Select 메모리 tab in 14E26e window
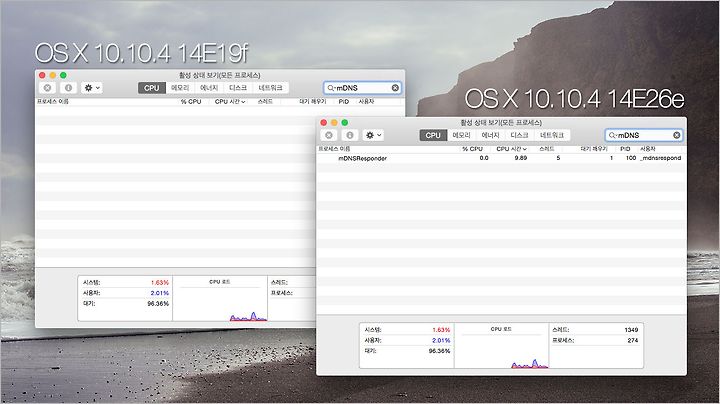Viewport: 720px width, 404px height. pos(461,135)
